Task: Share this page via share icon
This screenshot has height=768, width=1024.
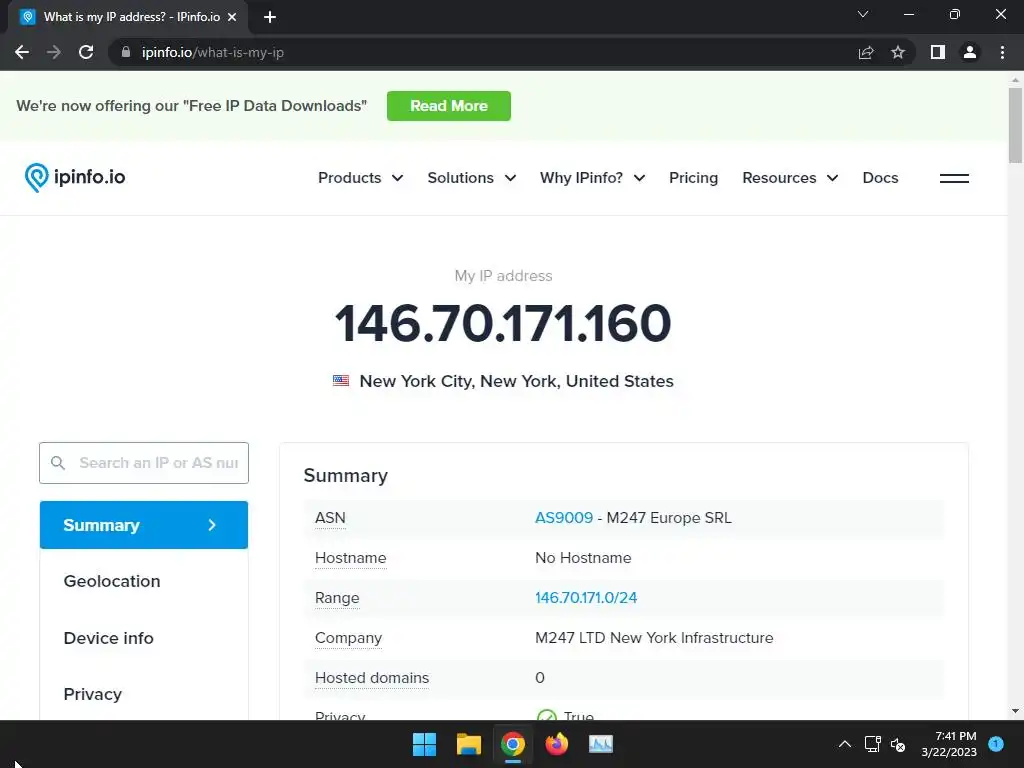Action: [866, 52]
